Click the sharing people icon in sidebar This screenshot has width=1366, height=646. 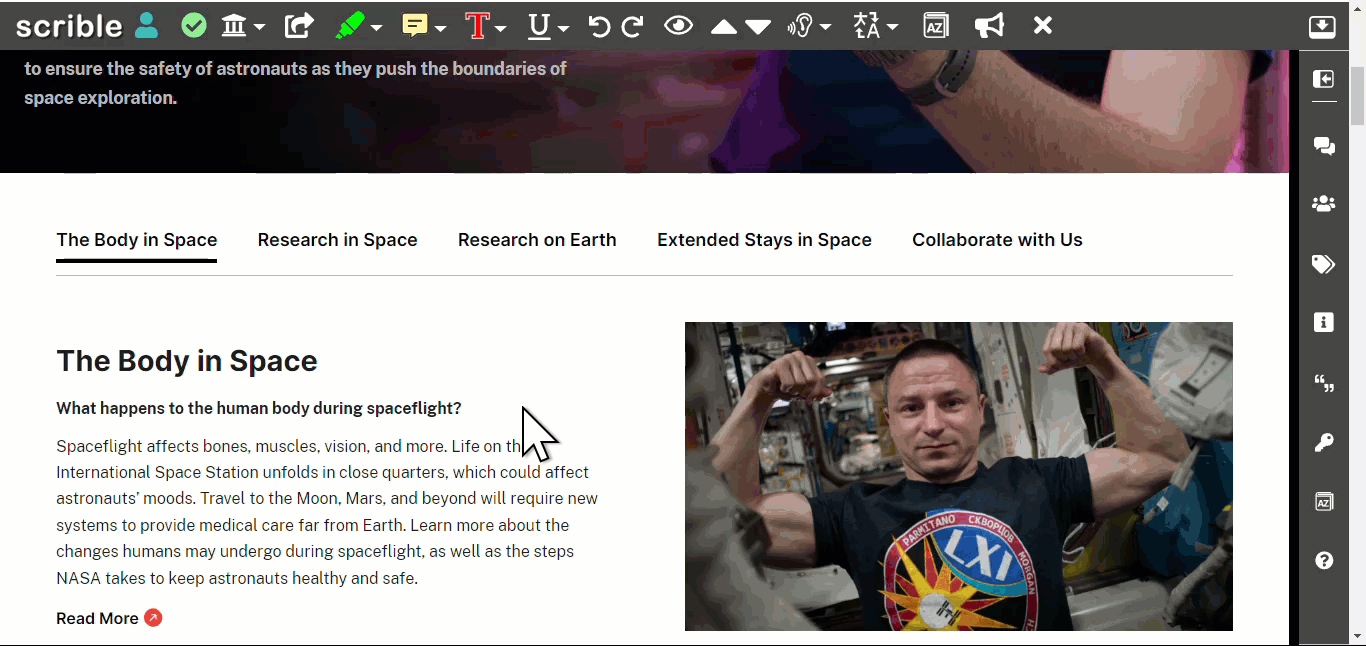[x=1323, y=203]
